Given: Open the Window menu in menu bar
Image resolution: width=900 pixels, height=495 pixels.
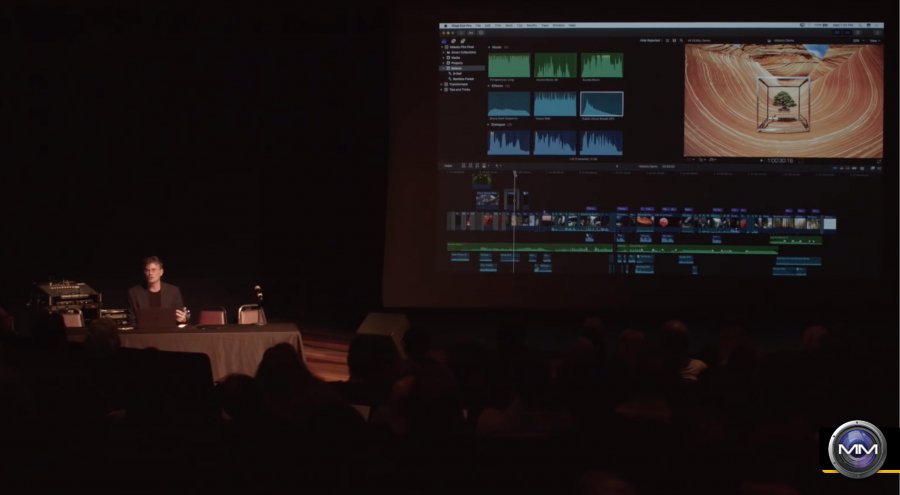Looking at the screenshot, I should [558, 25].
